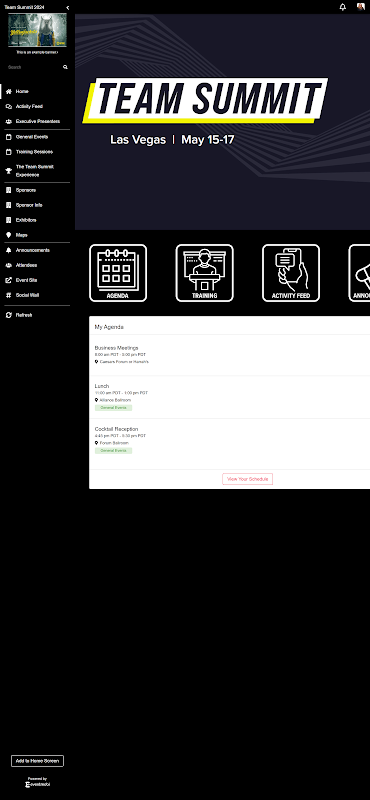Open the Agenda tile icon
Screen dimensions: 370x800
[118, 273]
